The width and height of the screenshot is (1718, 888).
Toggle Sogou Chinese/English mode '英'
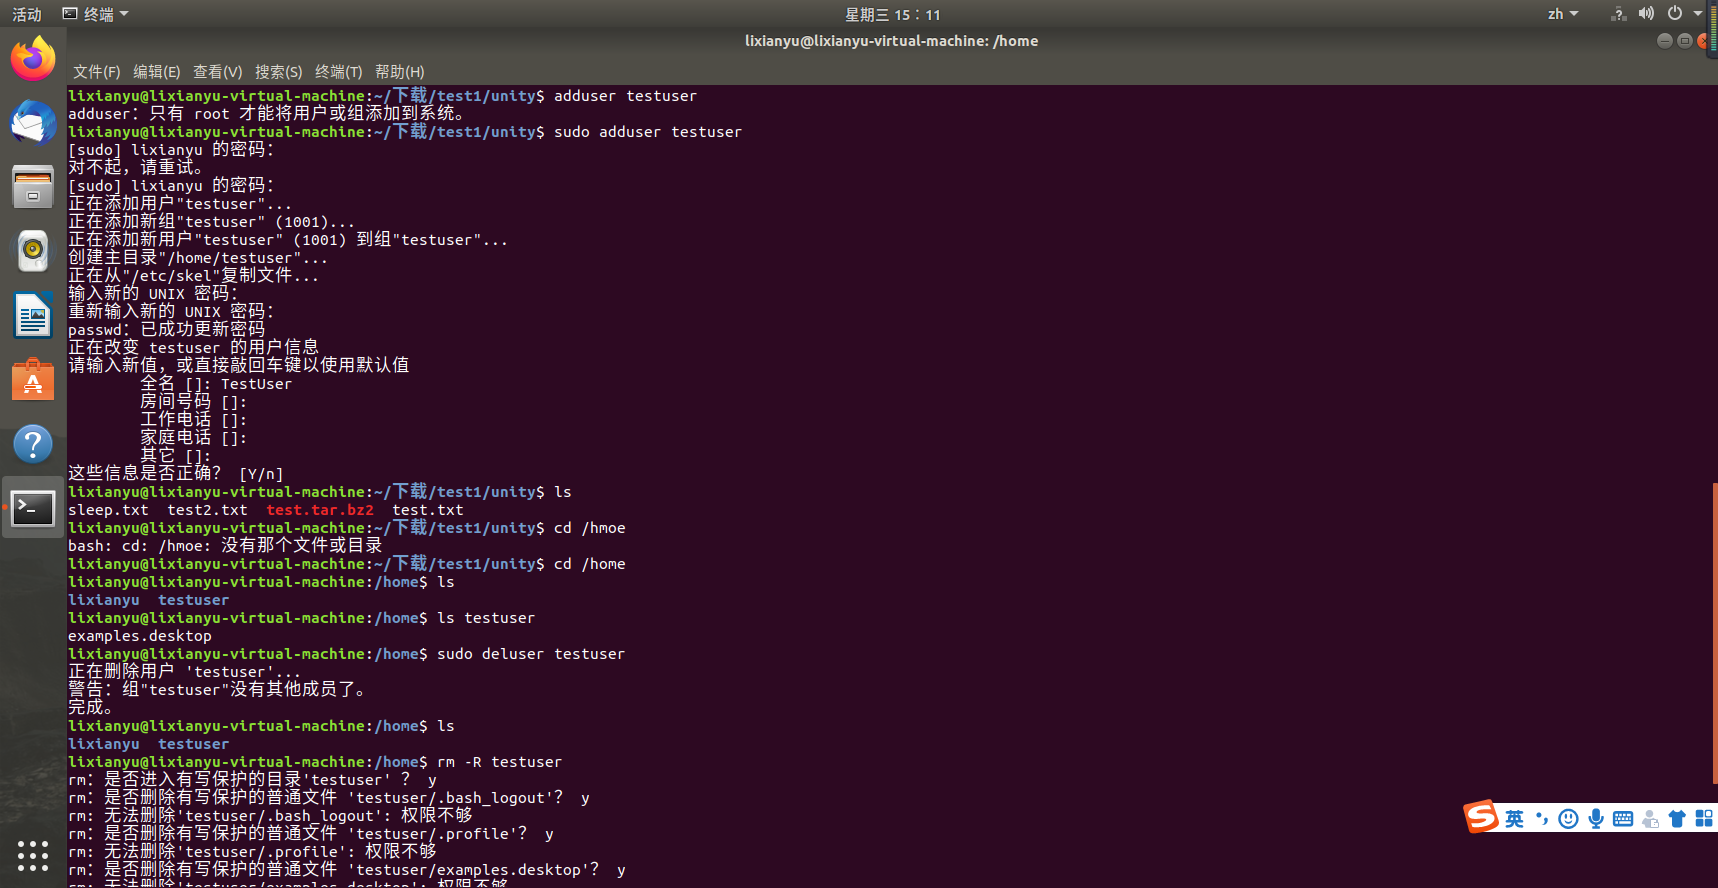pos(1514,819)
